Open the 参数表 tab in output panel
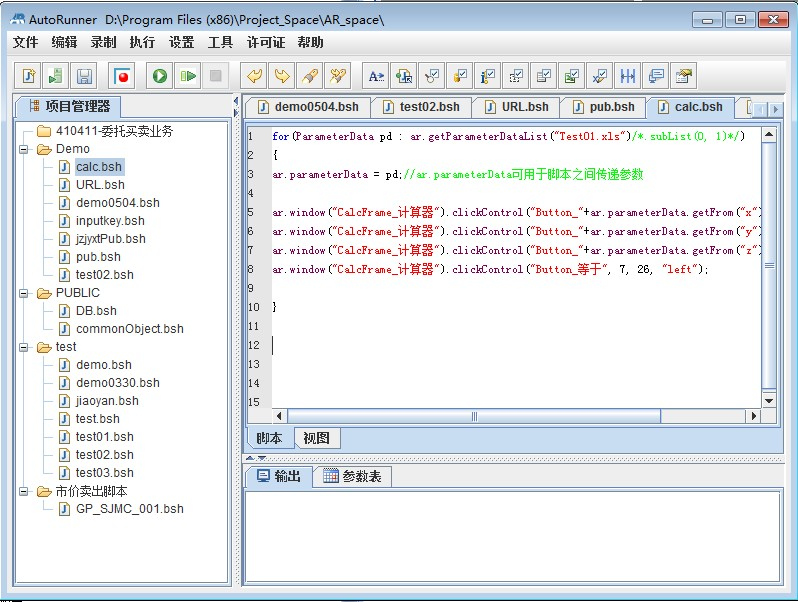The width and height of the screenshot is (798, 602). click(x=352, y=477)
